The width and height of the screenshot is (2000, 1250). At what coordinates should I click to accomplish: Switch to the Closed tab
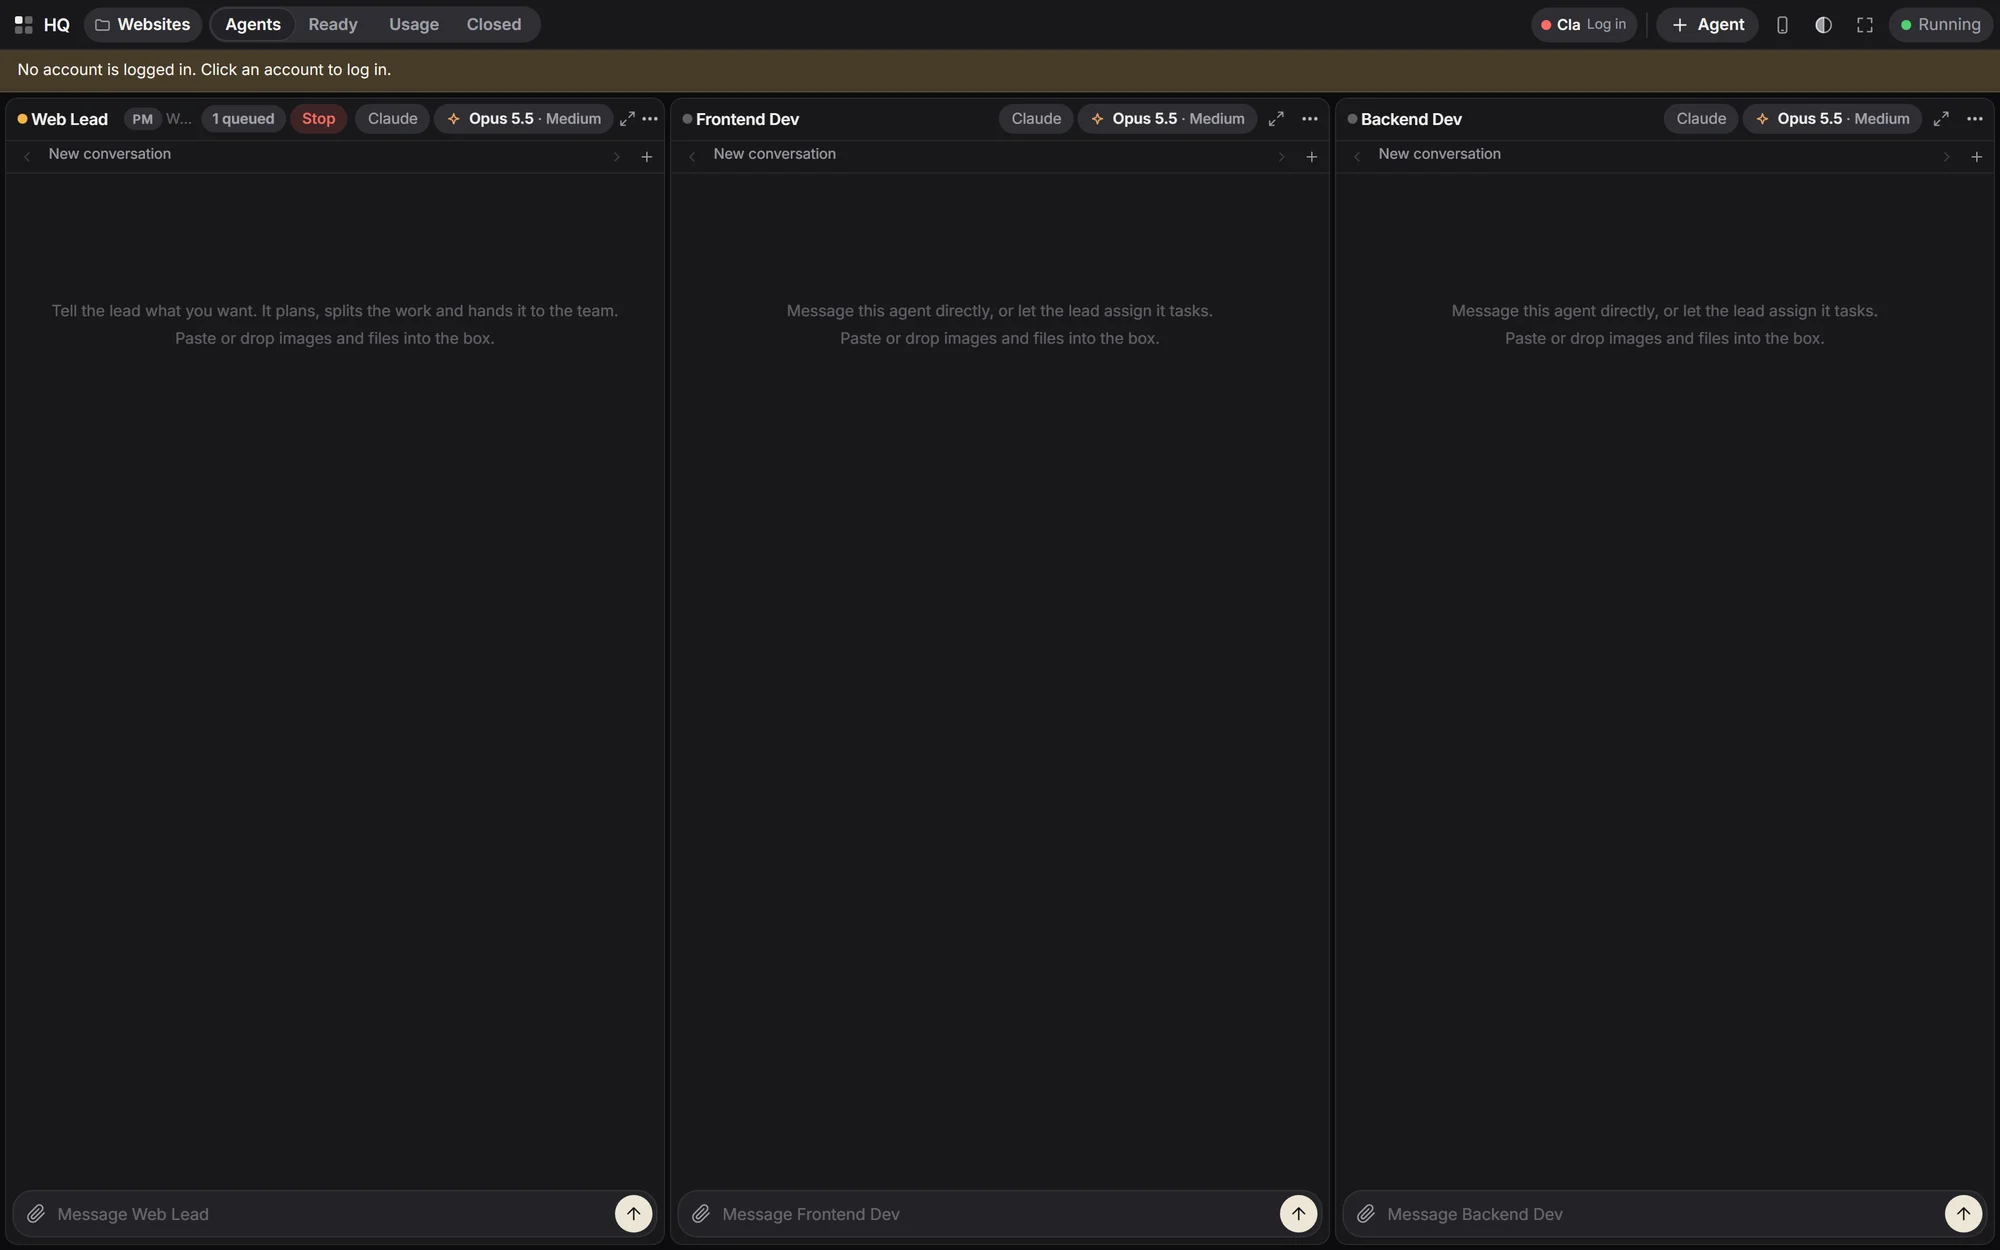pyautogui.click(x=494, y=25)
